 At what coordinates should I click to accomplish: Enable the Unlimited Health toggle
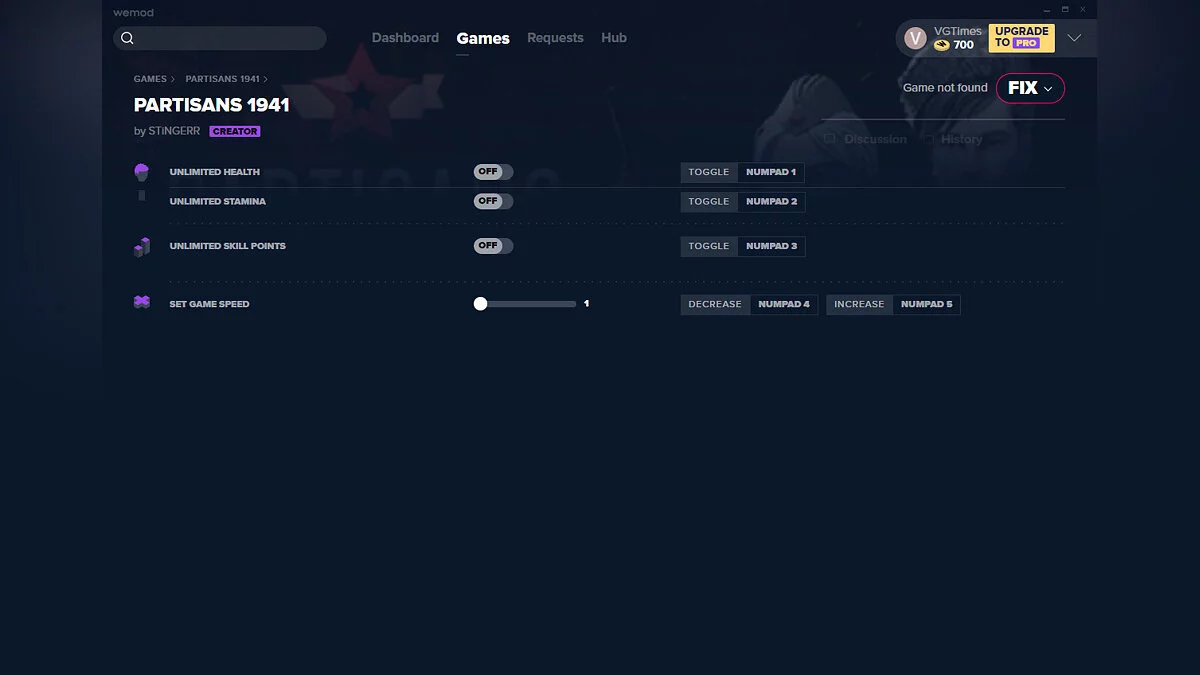493,172
